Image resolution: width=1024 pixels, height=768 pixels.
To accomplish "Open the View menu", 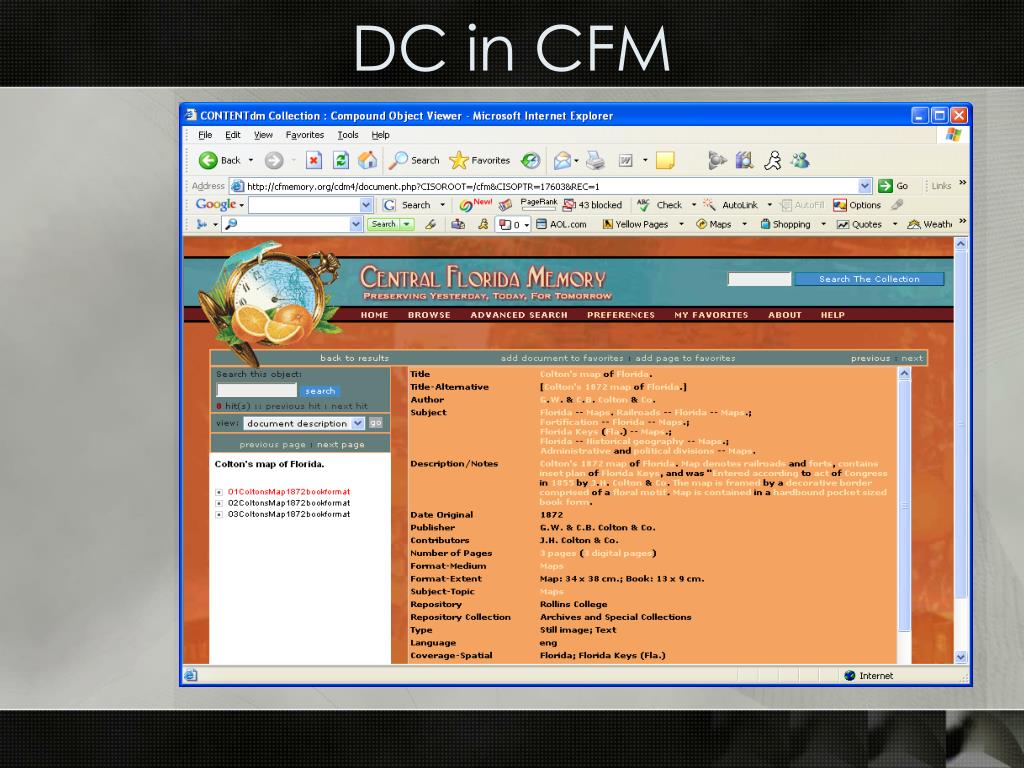I will [x=263, y=135].
